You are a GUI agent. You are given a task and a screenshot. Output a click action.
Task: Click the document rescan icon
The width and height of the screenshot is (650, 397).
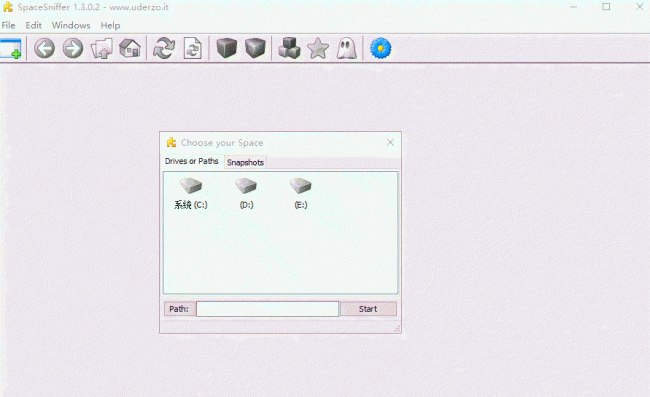pos(193,48)
